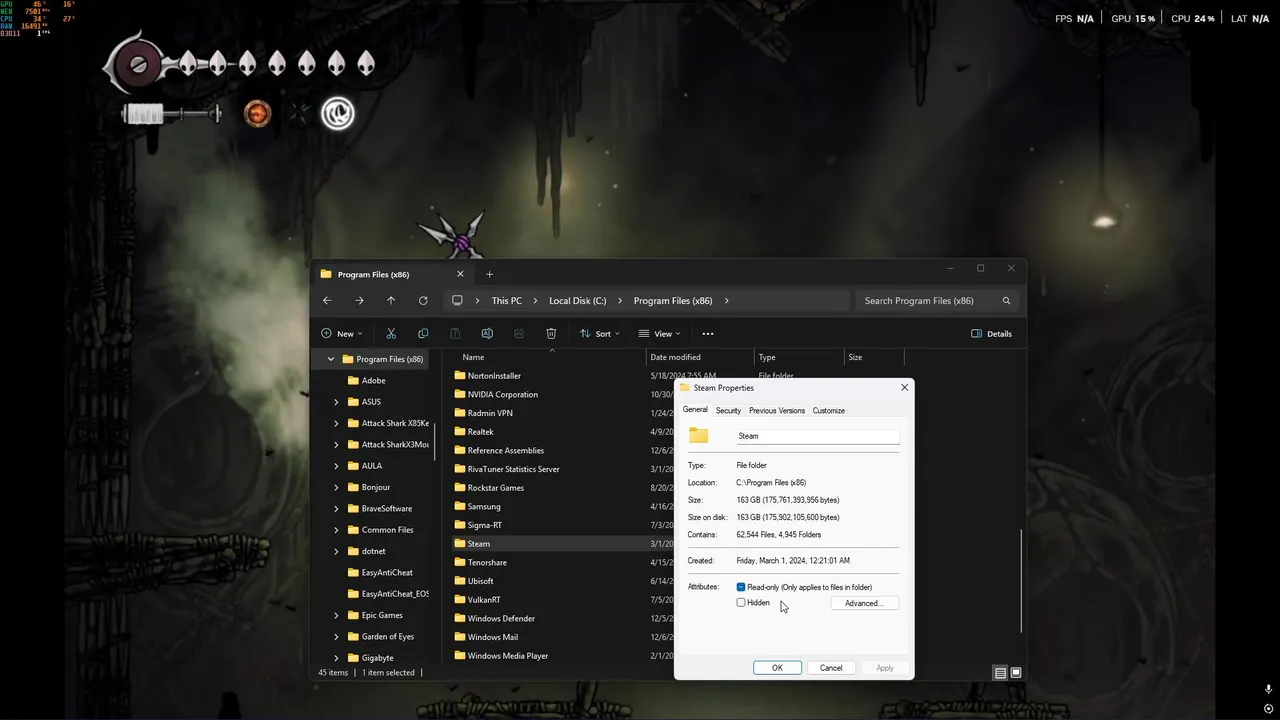This screenshot has height=720, width=1280.
Task: Select the Rockstar Games folder
Action: pos(495,488)
